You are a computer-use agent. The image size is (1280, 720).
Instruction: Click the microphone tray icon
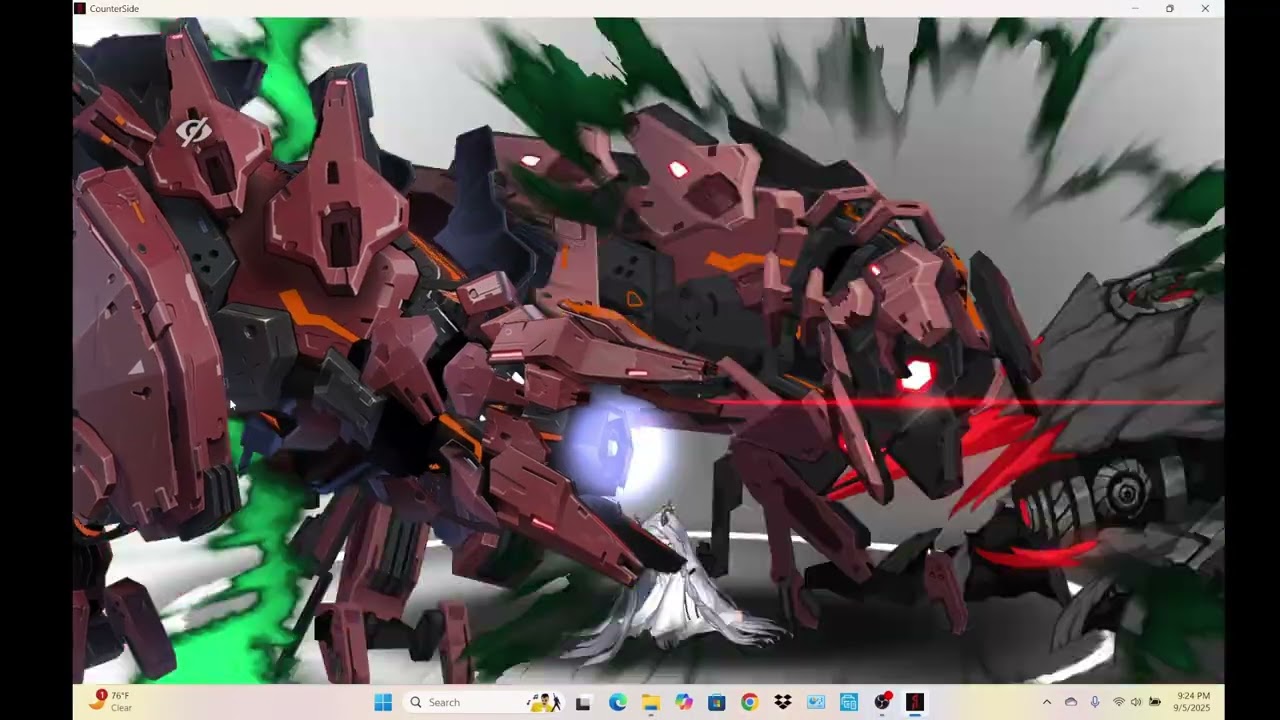point(1095,702)
